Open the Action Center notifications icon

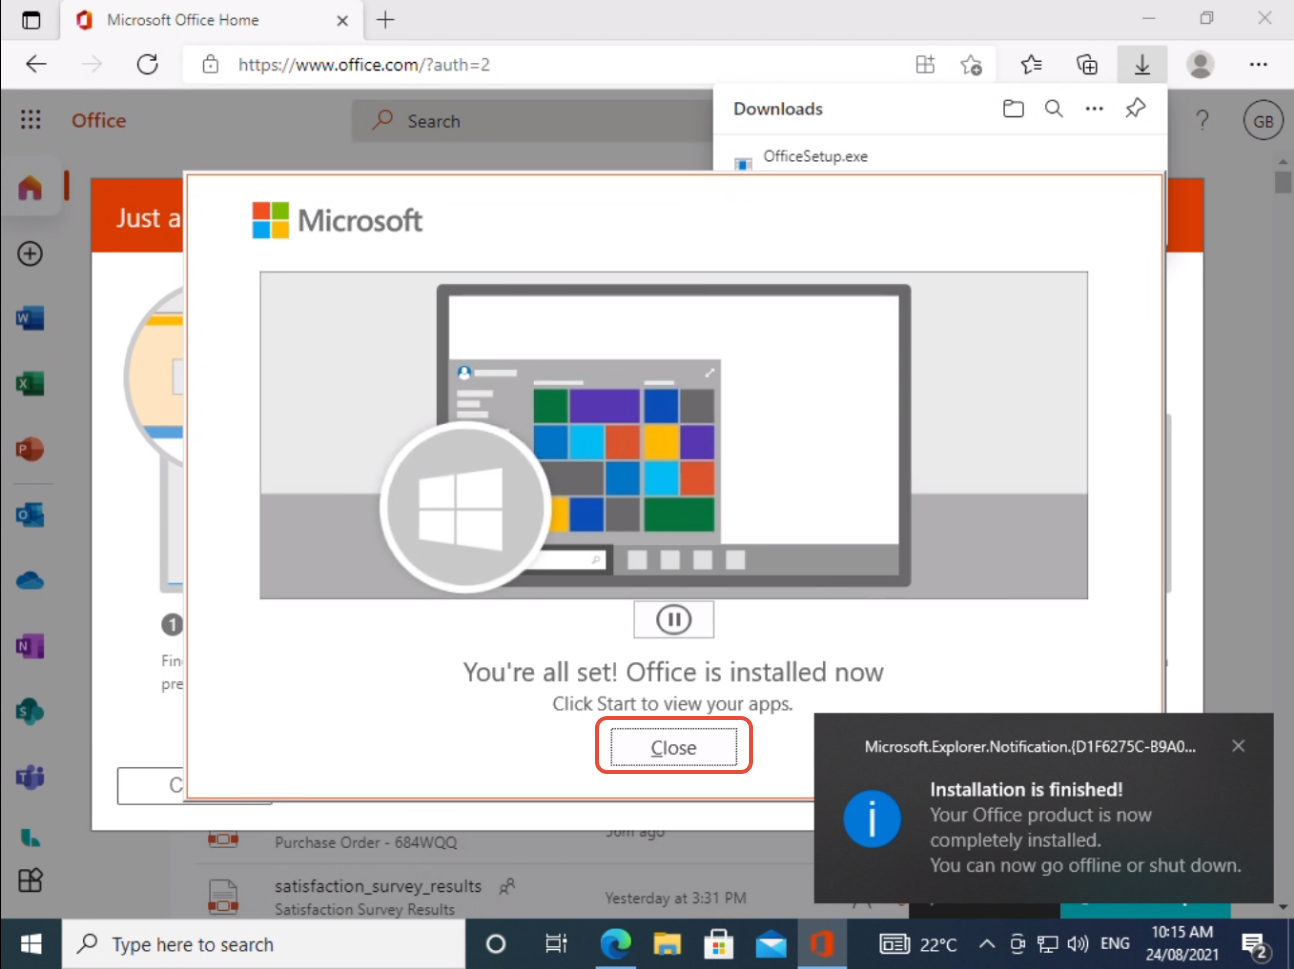pyautogui.click(x=1254, y=945)
